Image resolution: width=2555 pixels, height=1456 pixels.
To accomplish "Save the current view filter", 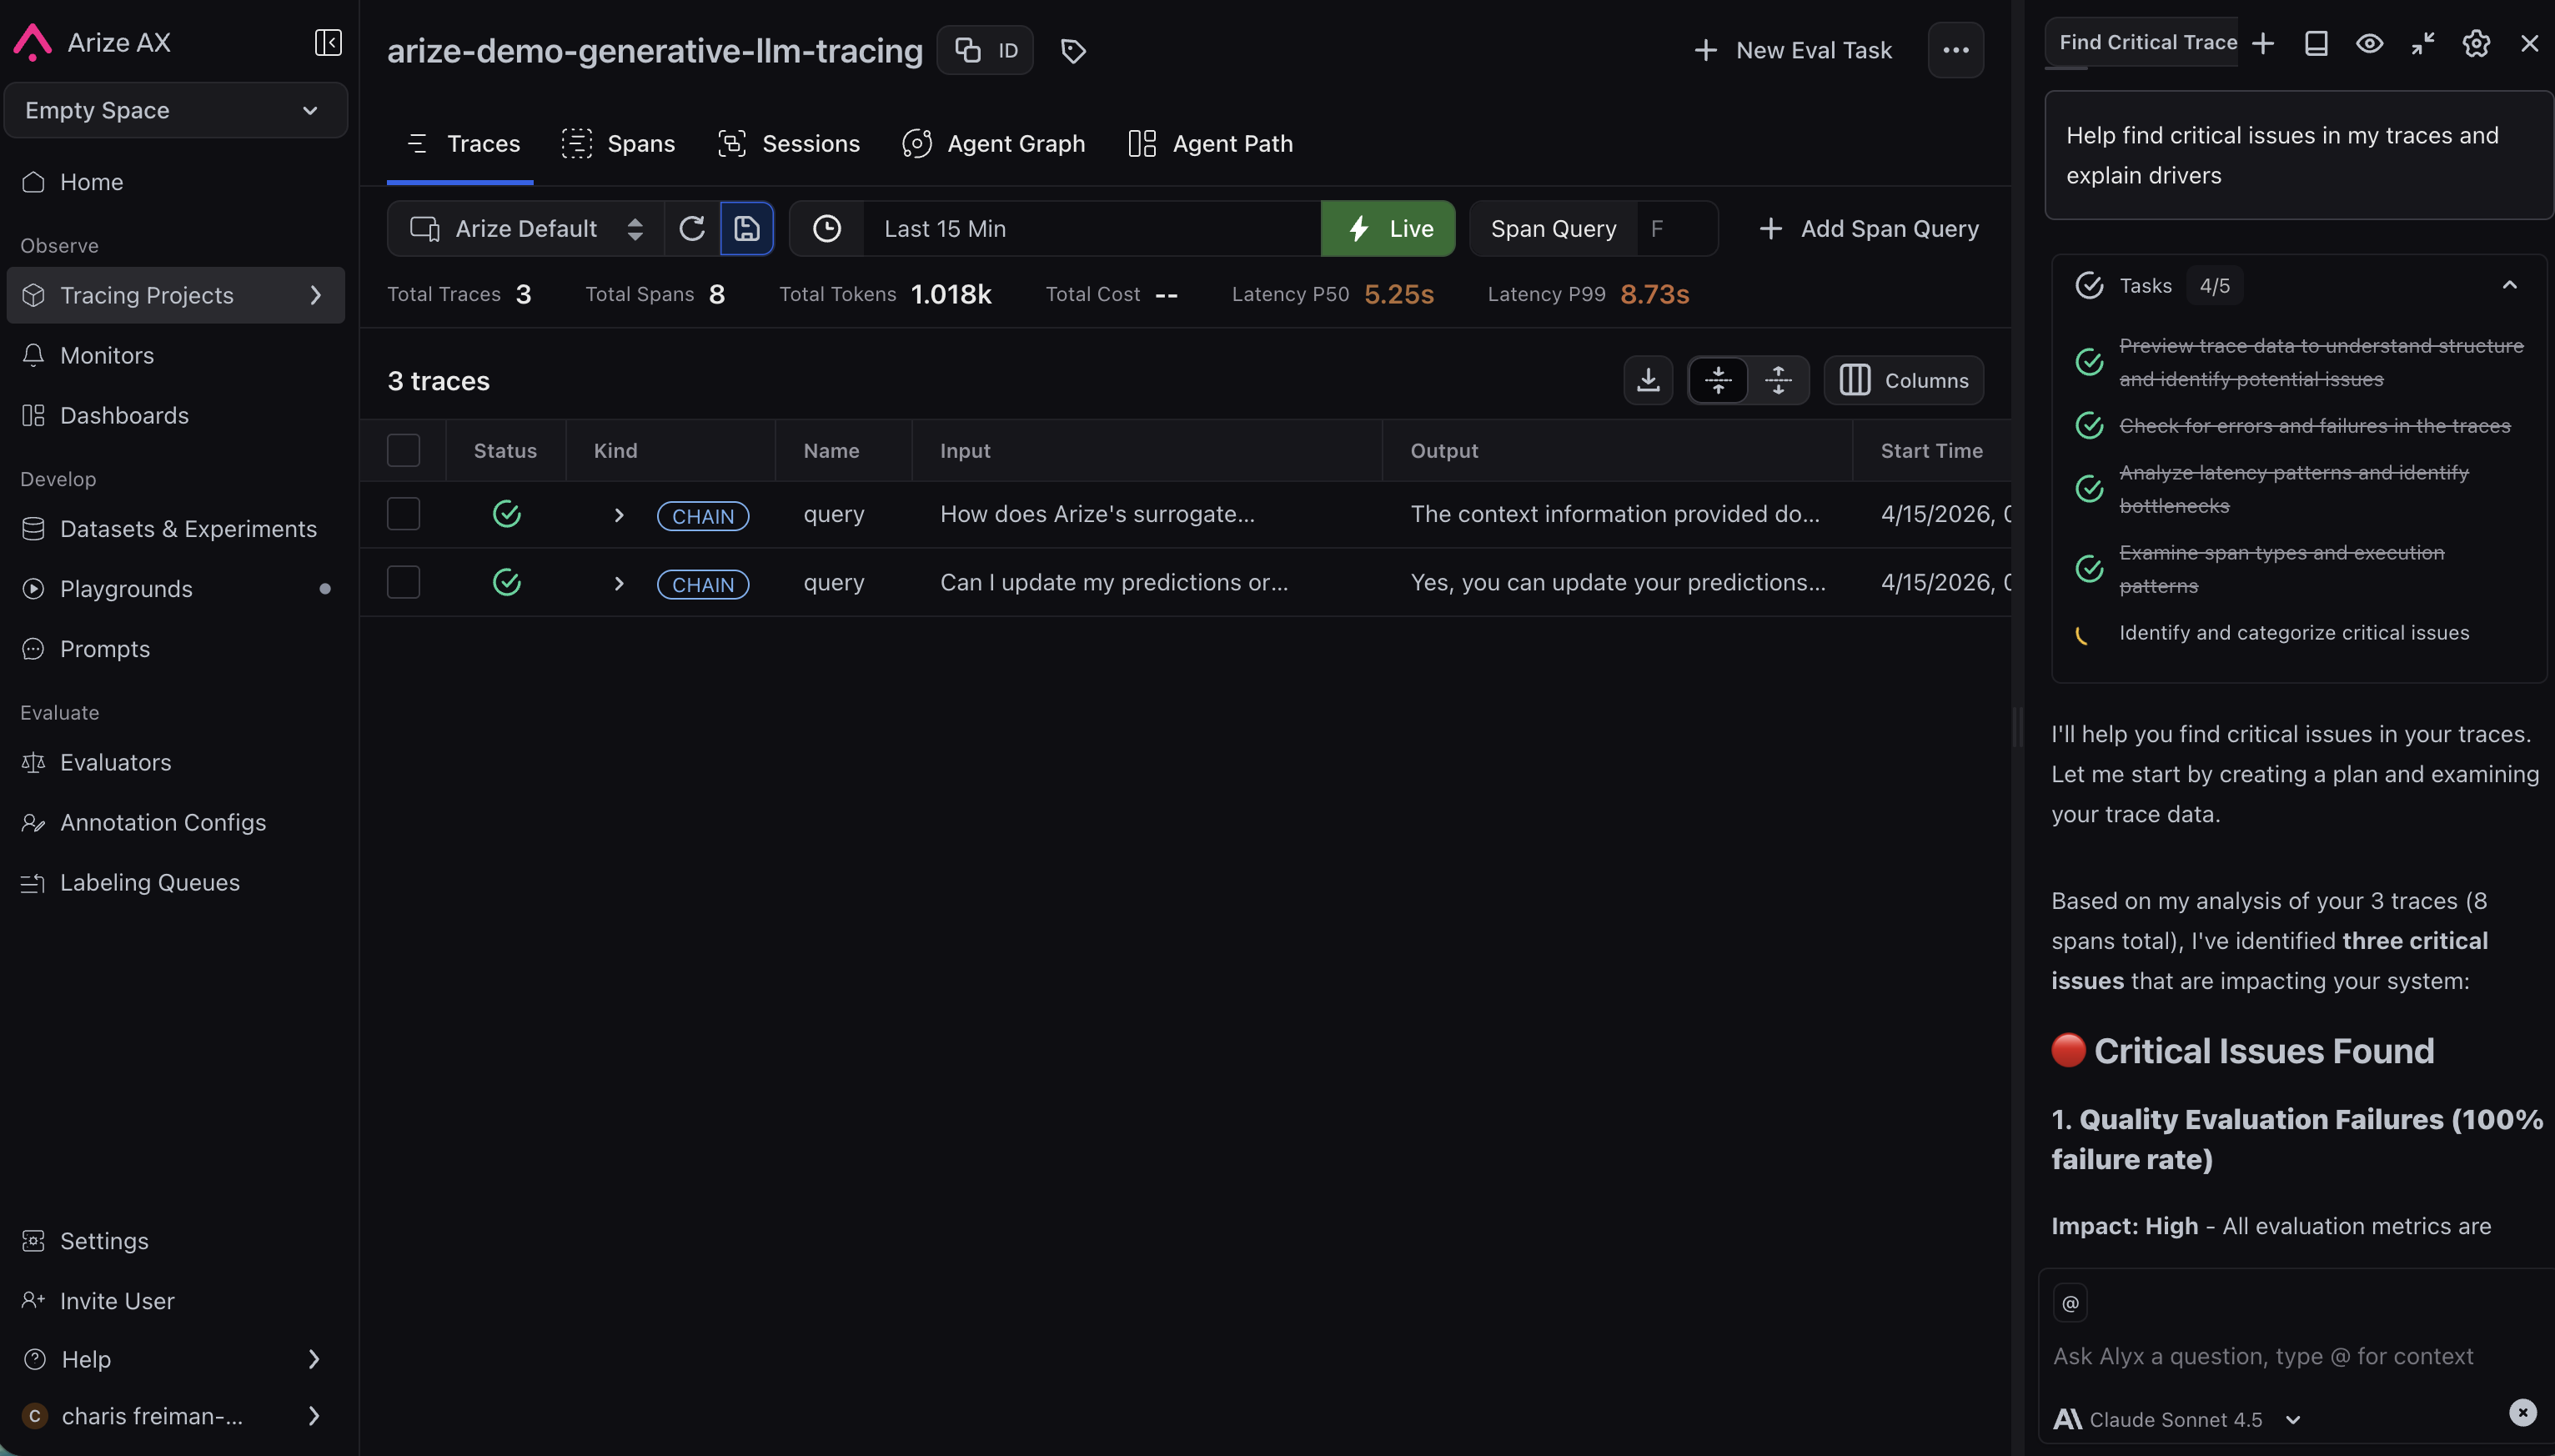I will point(747,229).
